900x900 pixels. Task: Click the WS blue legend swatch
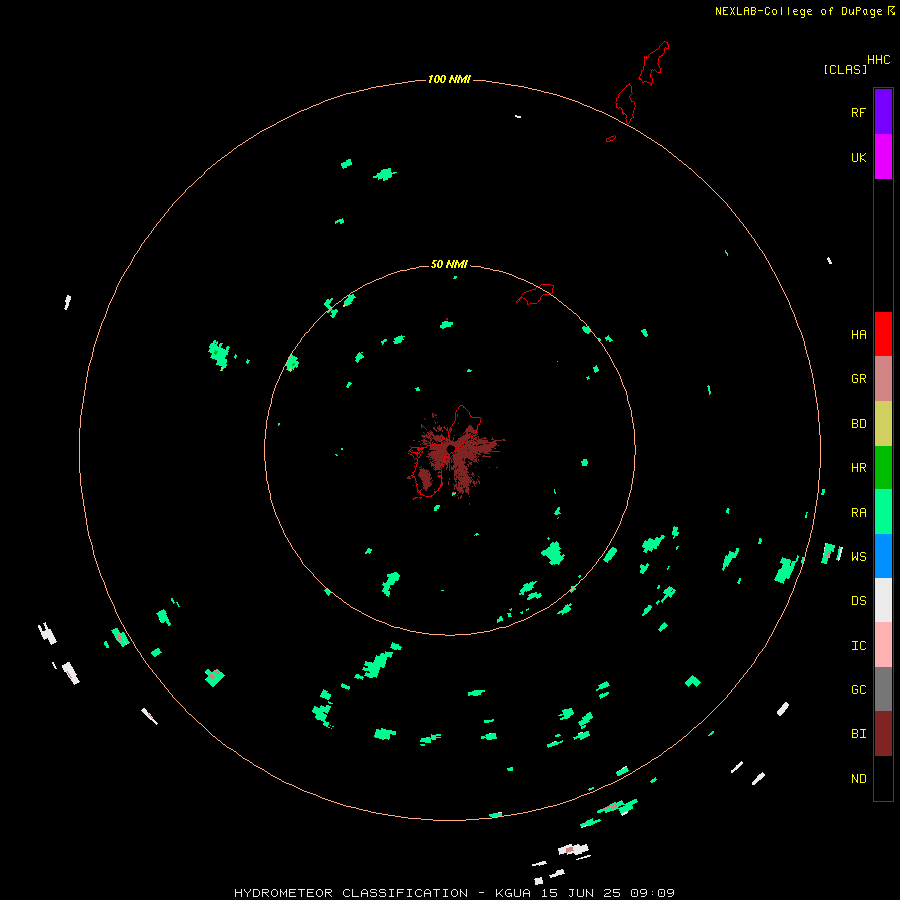(883, 556)
